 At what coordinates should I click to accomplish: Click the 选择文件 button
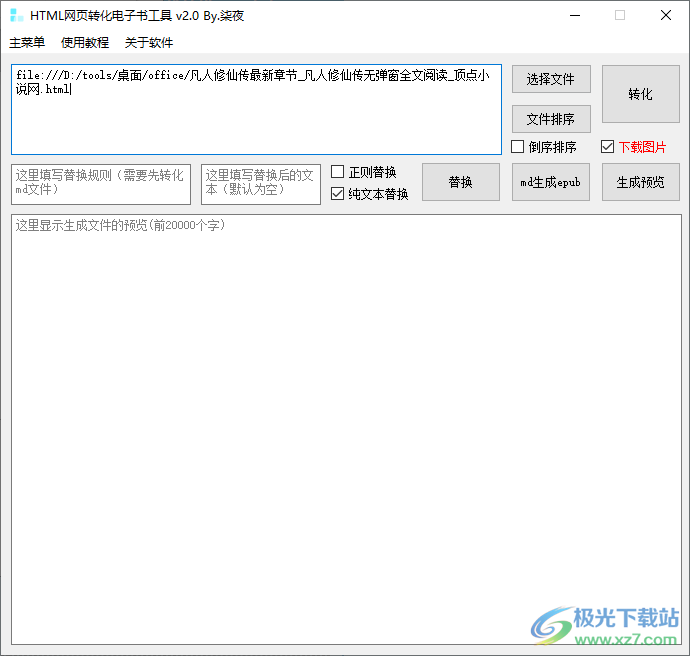point(551,79)
